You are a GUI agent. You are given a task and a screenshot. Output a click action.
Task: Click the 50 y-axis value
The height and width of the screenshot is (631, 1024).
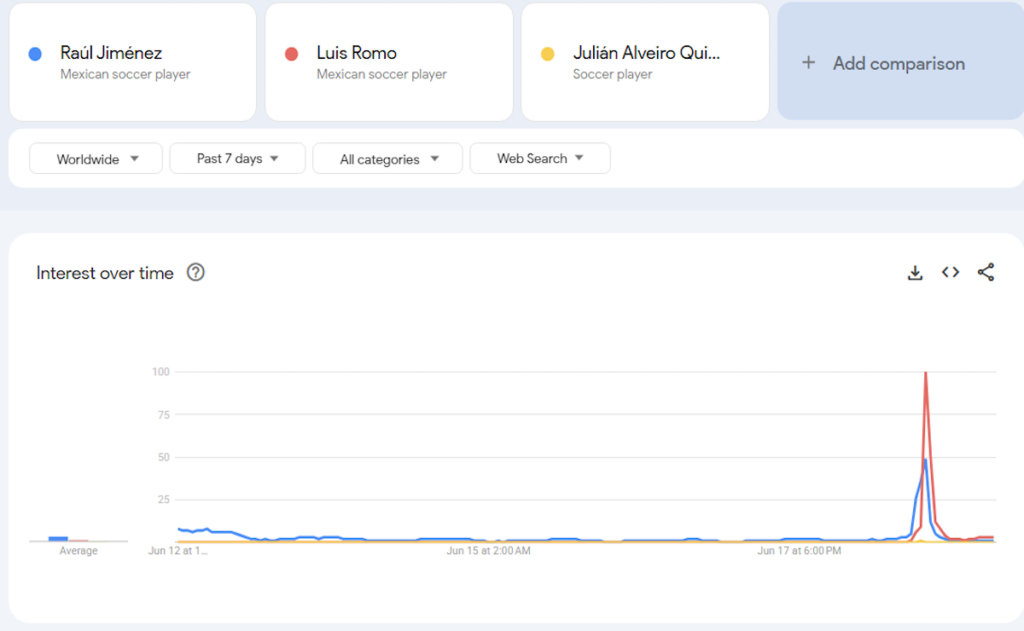163,457
